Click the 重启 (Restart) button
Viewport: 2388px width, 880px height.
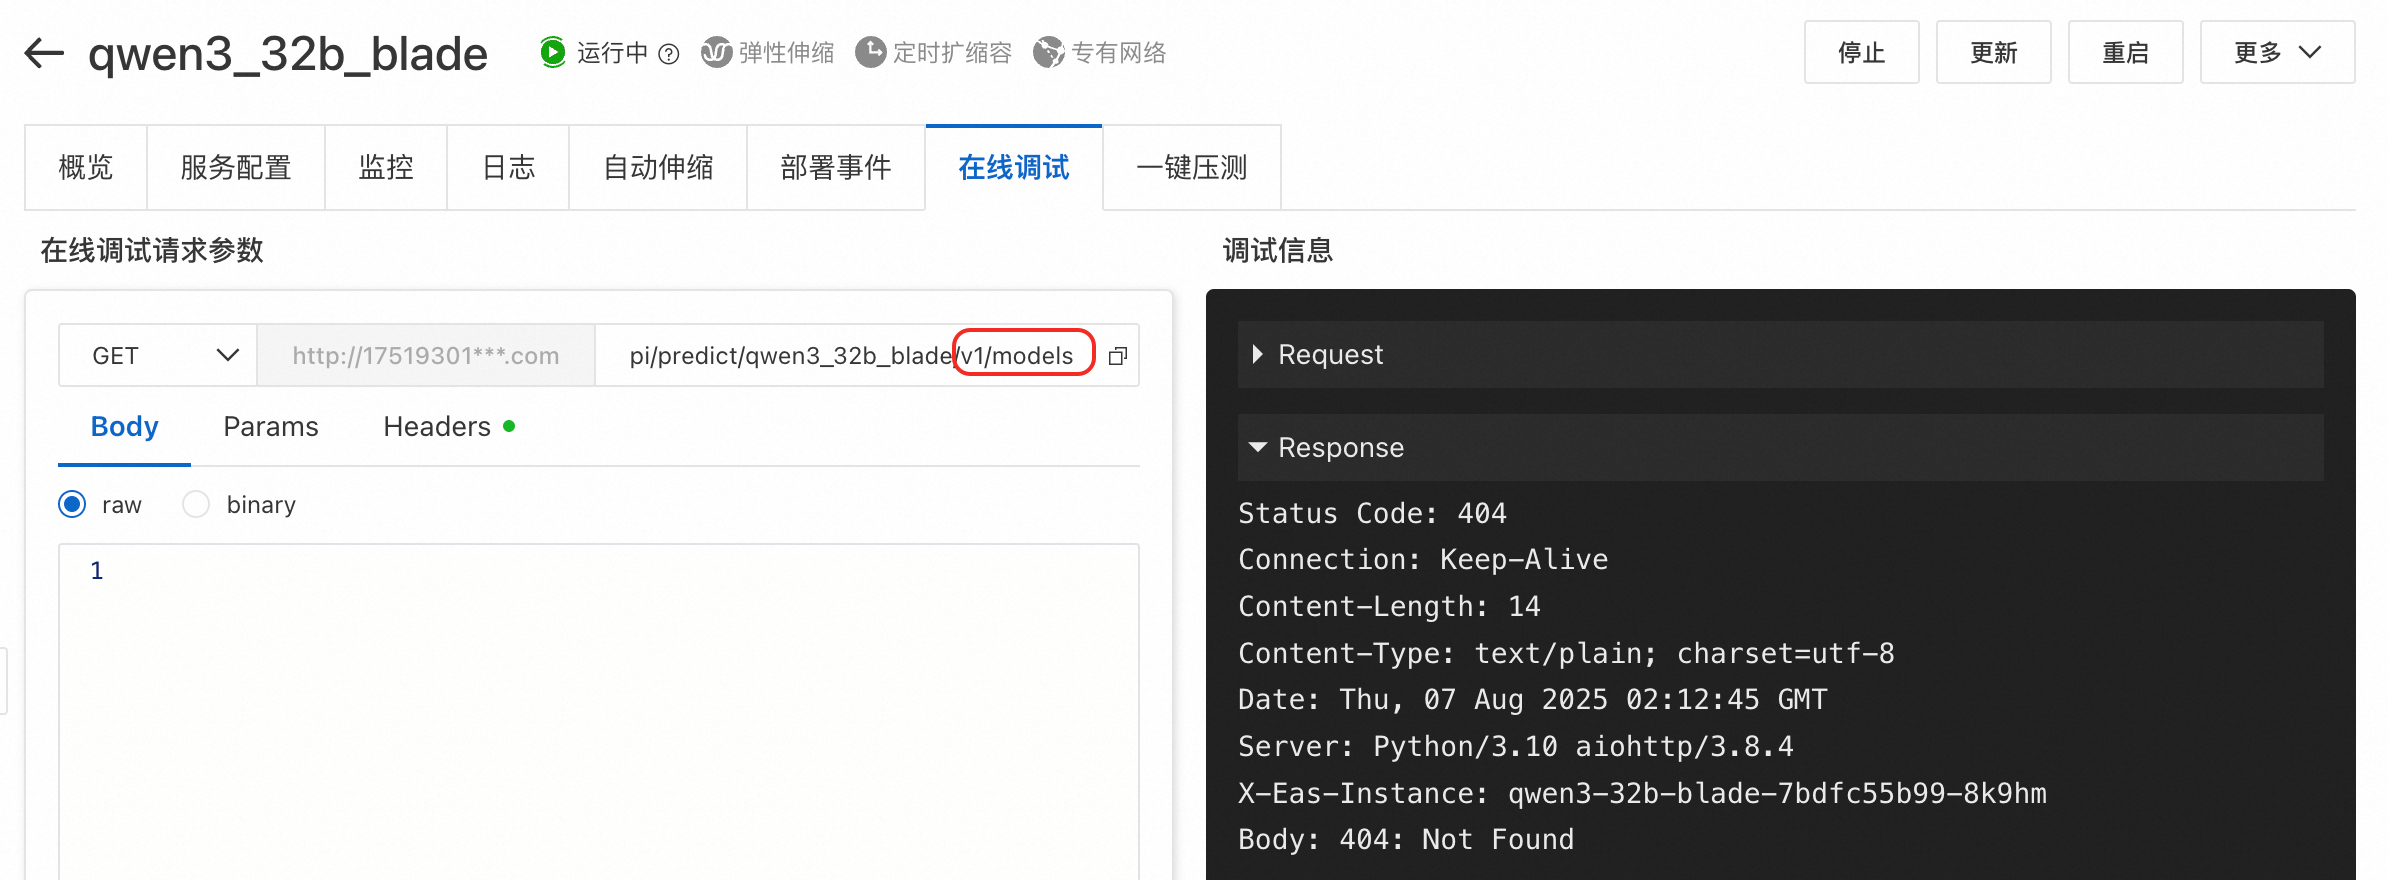(2125, 53)
